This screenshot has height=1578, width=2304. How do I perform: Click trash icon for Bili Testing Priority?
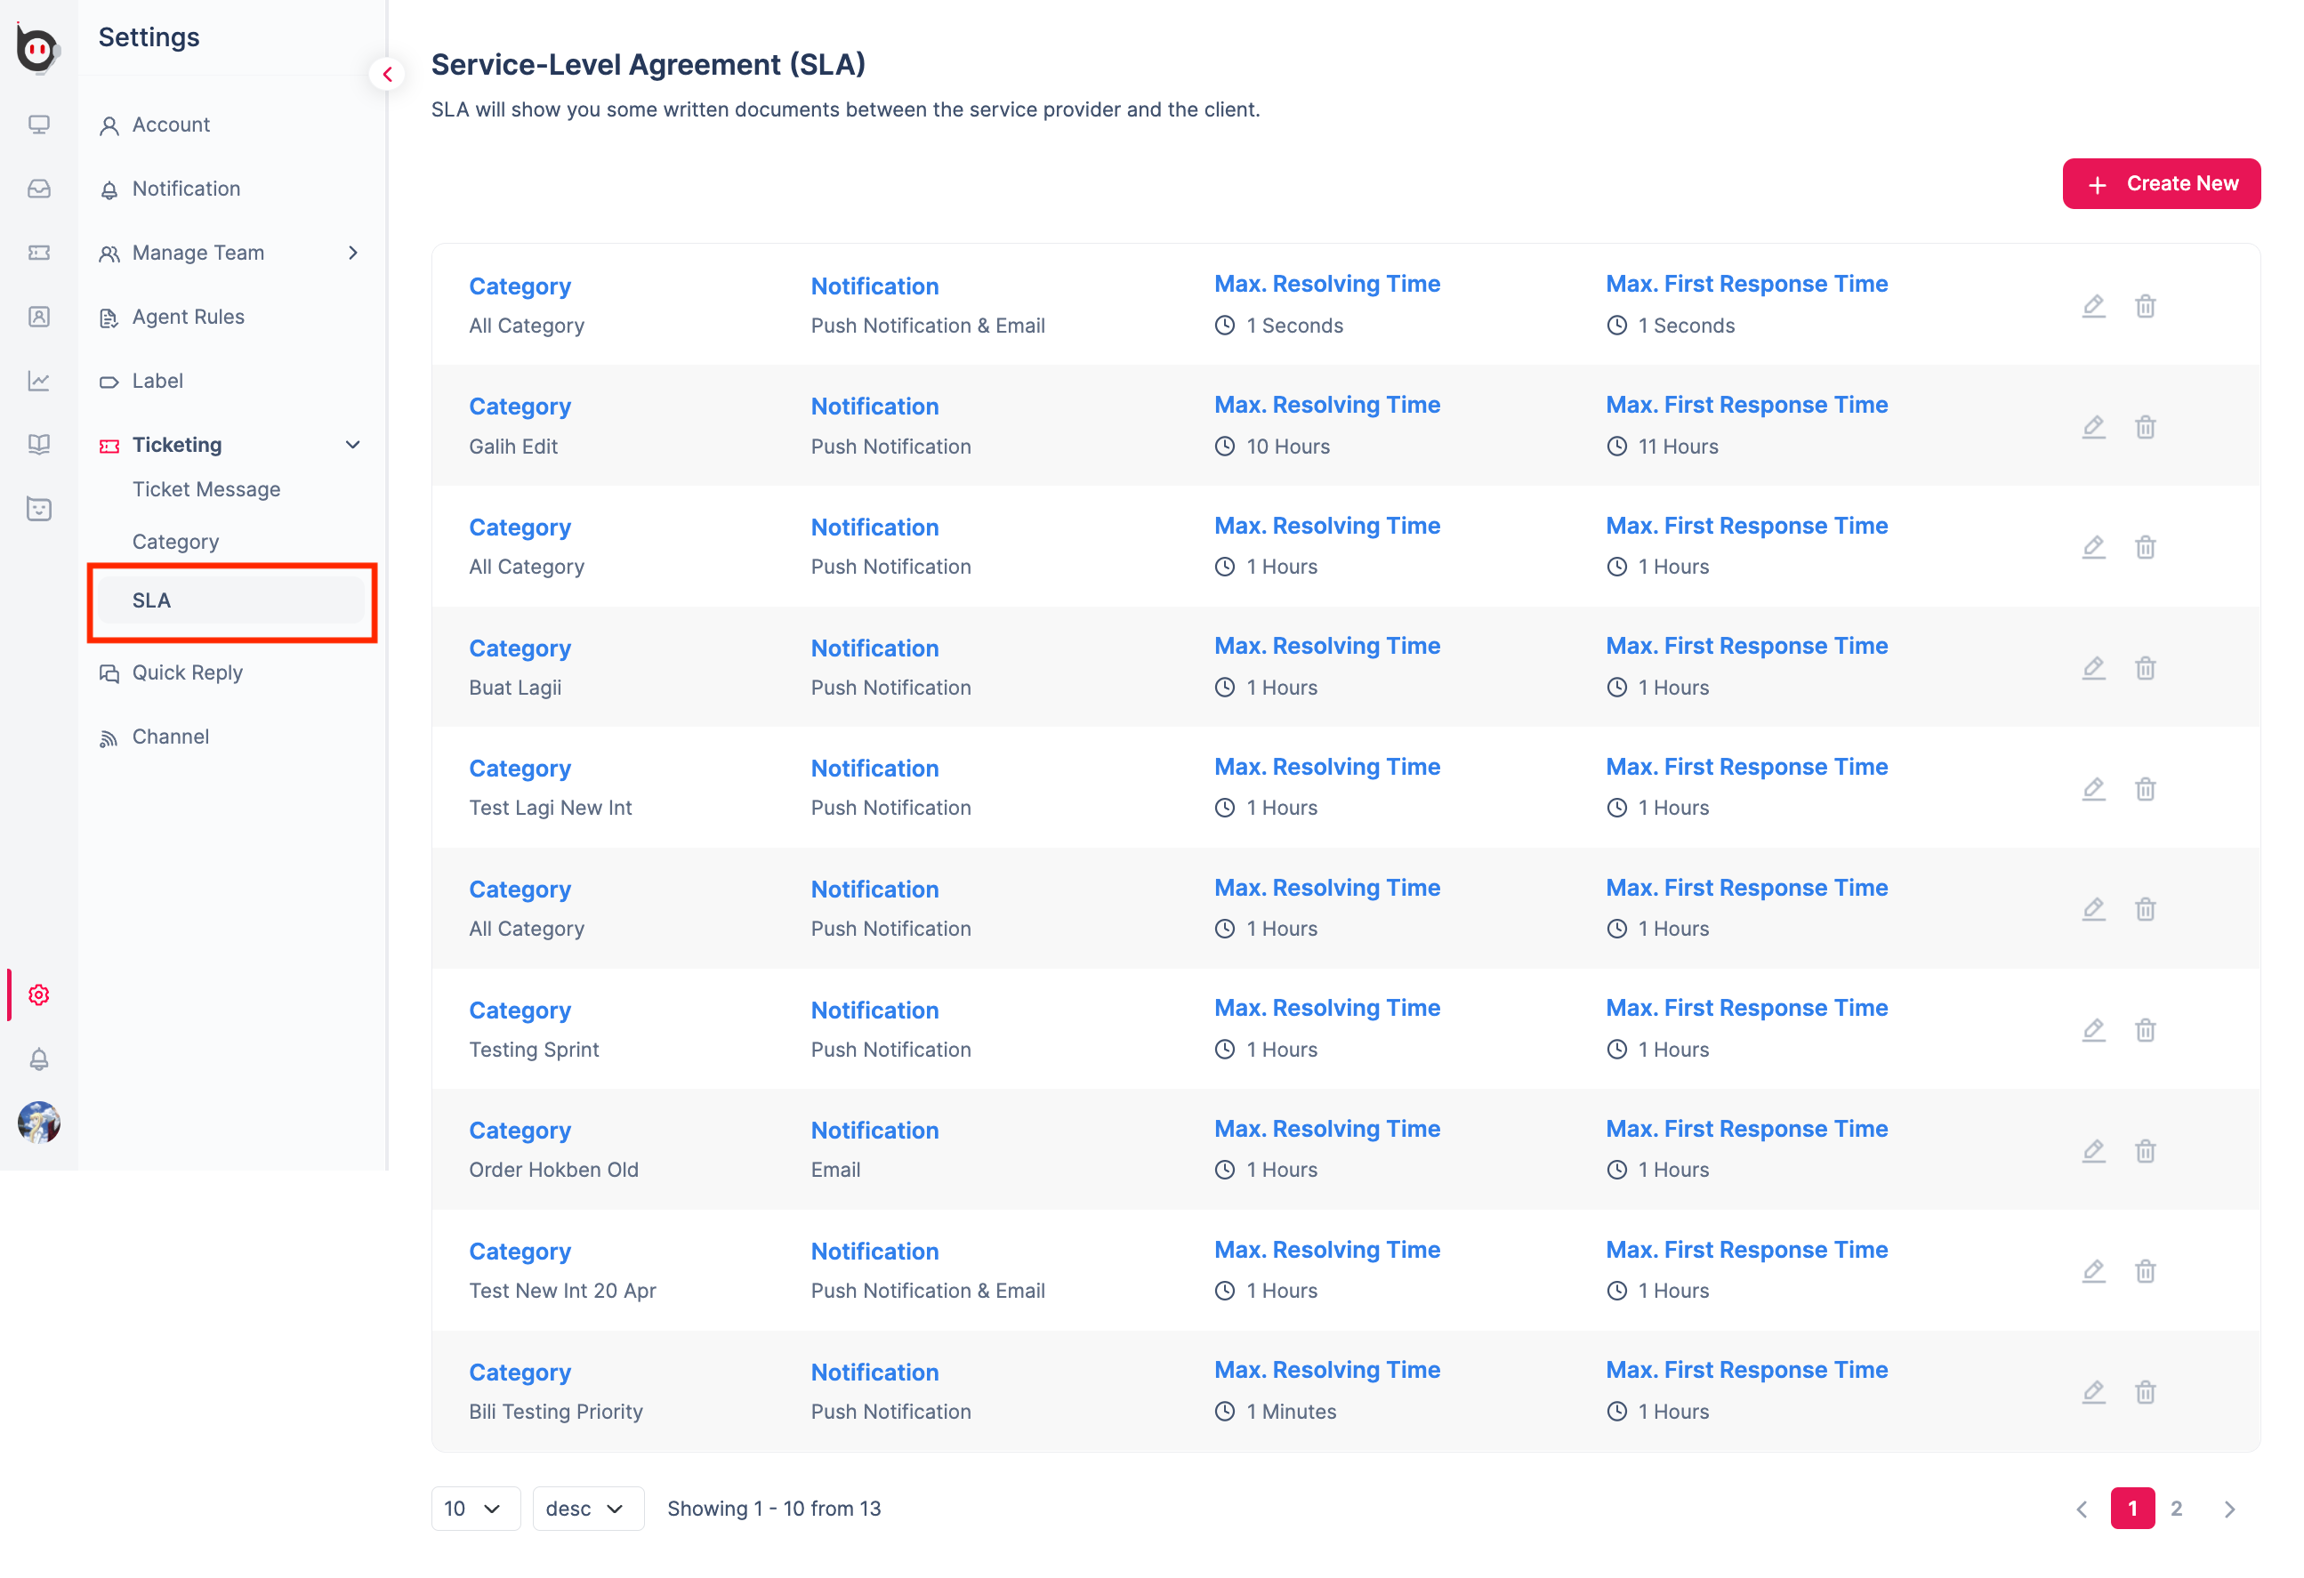tap(2145, 1392)
